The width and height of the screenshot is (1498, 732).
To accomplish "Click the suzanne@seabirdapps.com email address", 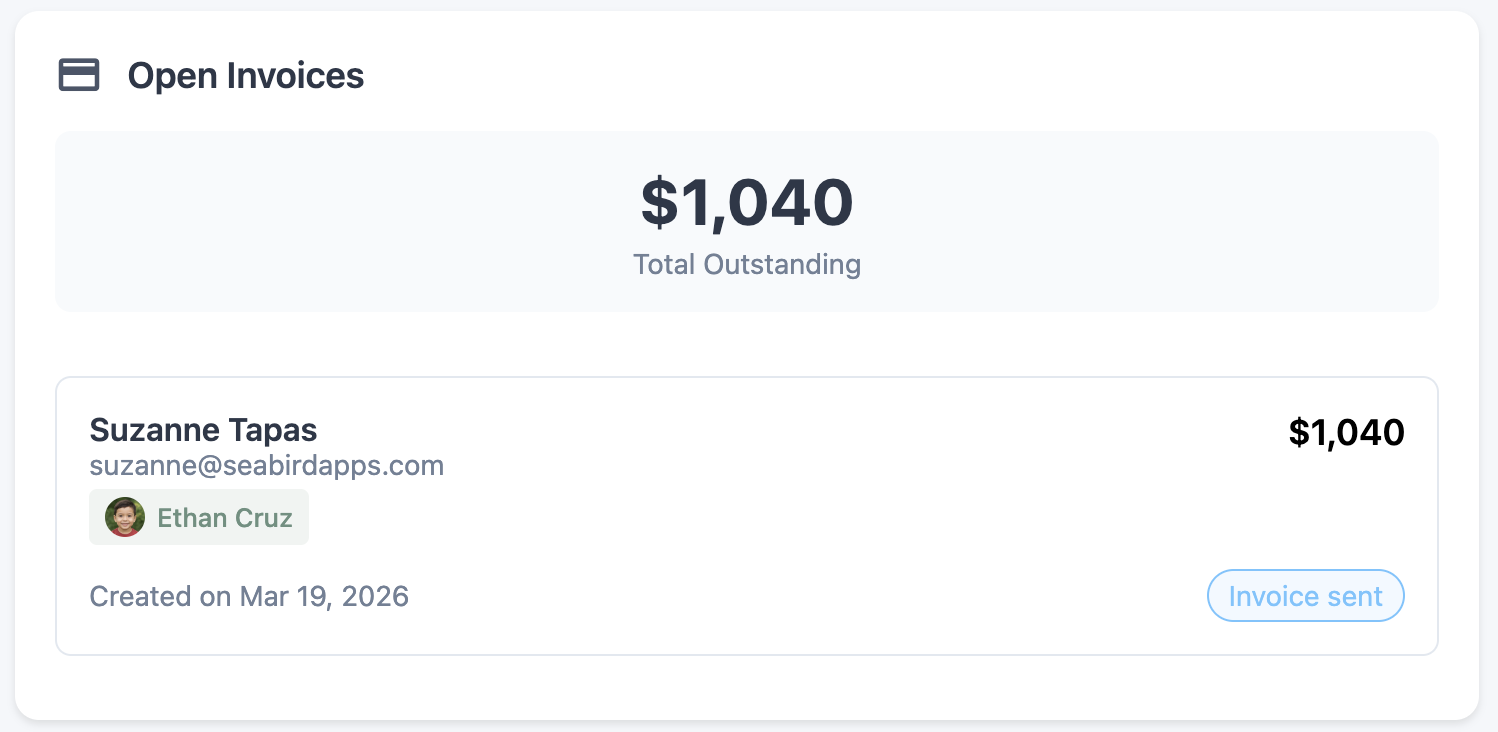I will point(266,466).
